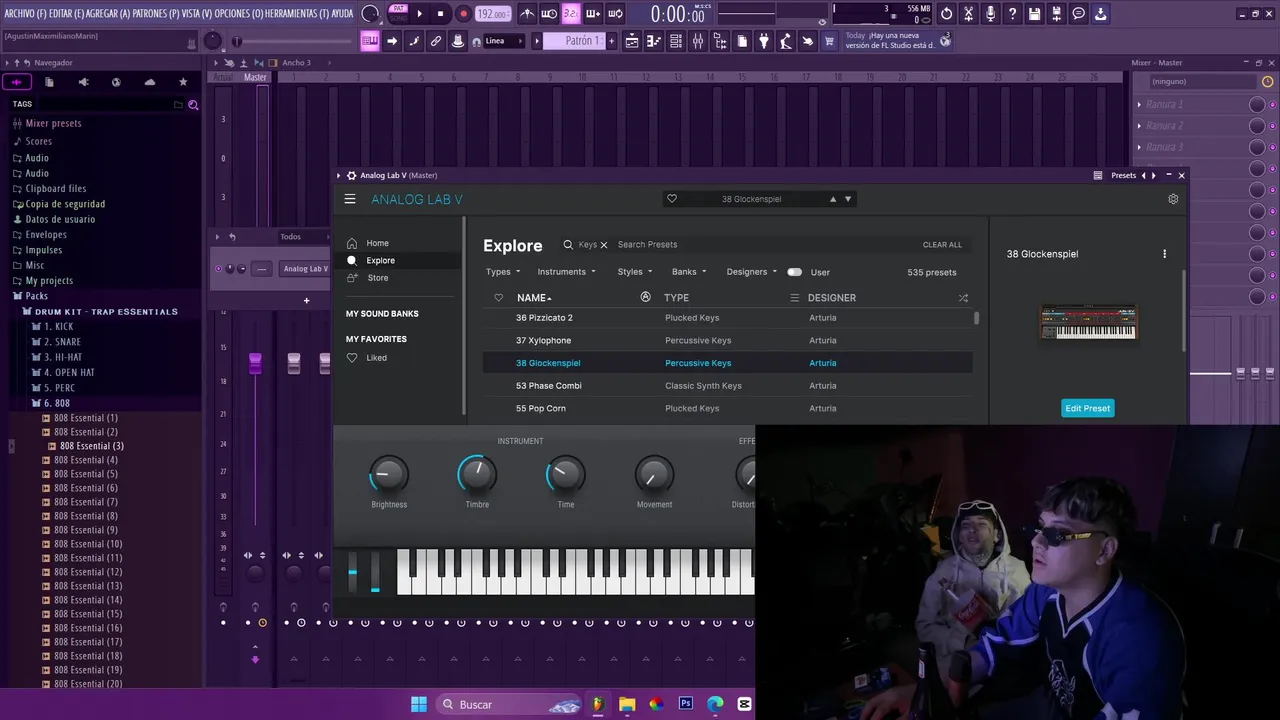The width and height of the screenshot is (1280, 720).
Task: Like the 38 Glockenspiel preset via the heart icon in the top preset bar
Action: (x=672, y=199)
